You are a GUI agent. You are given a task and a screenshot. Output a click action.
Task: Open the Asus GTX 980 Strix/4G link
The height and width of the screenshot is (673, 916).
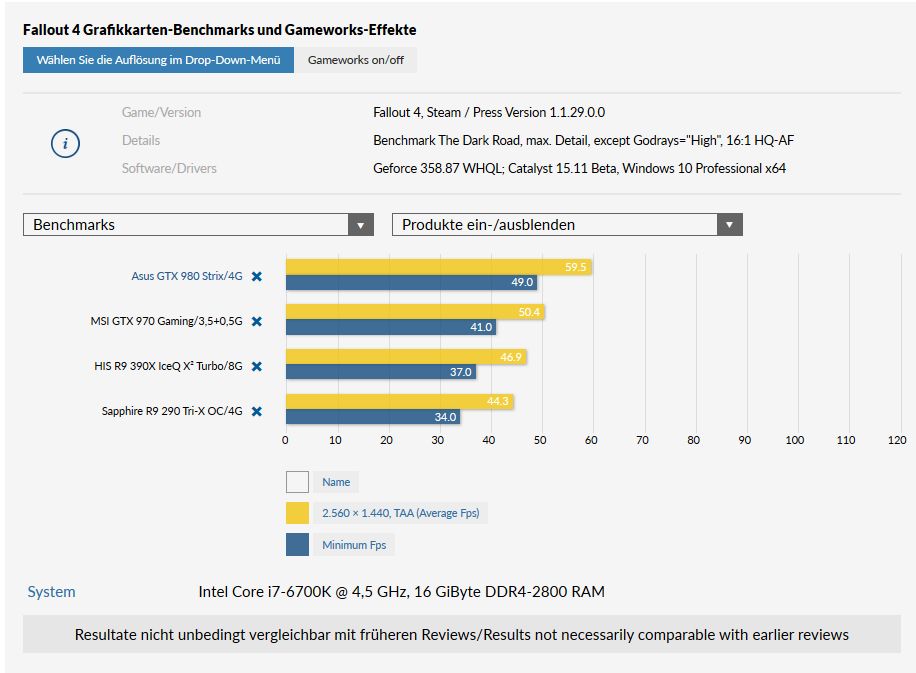(187, 276)
